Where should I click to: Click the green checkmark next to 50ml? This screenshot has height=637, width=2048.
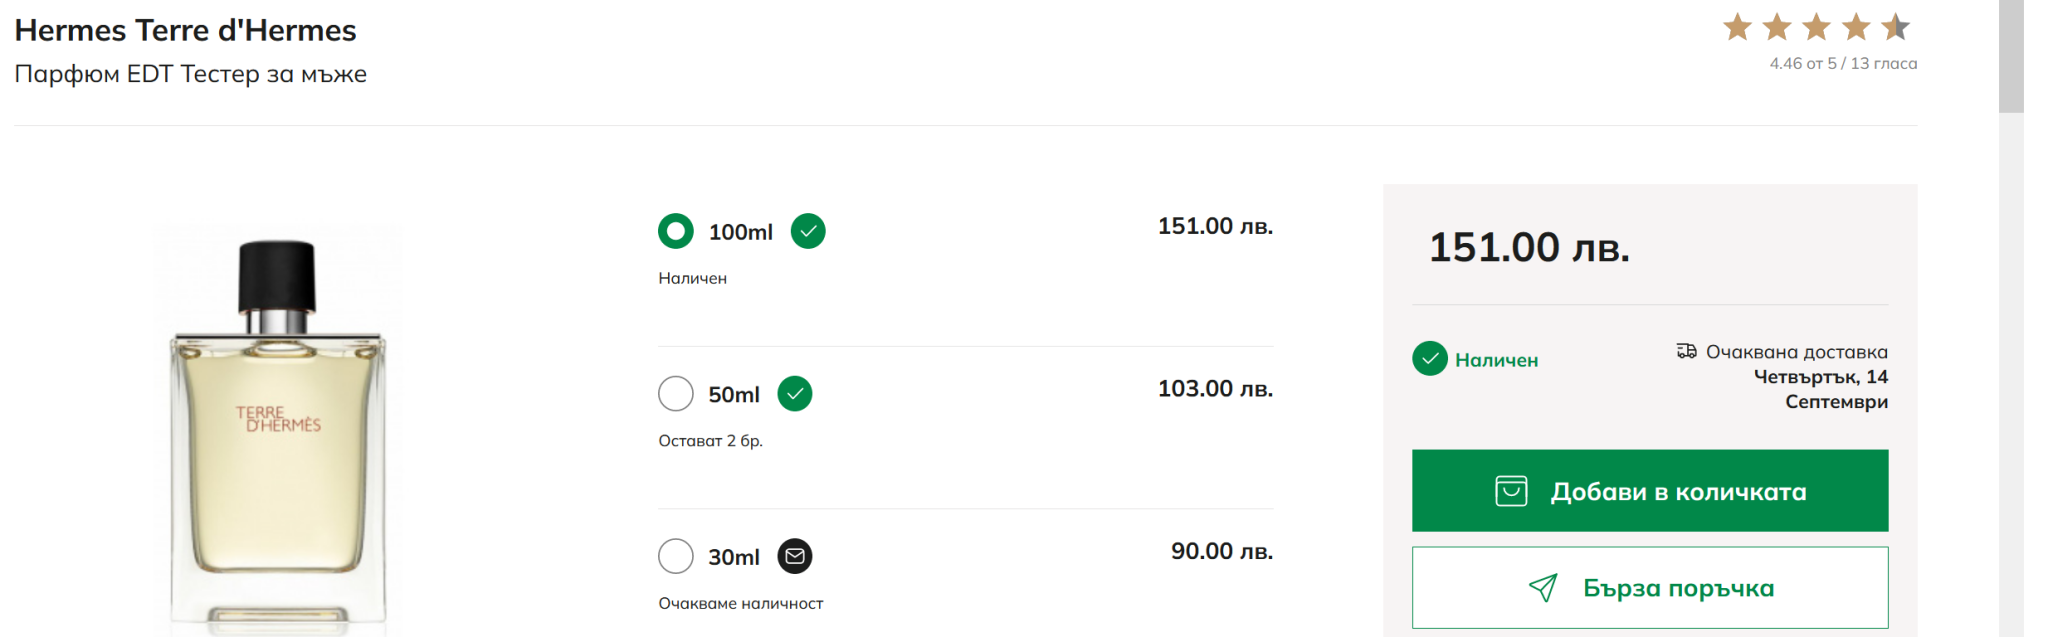pyautogui.click(x=795, y=394)
